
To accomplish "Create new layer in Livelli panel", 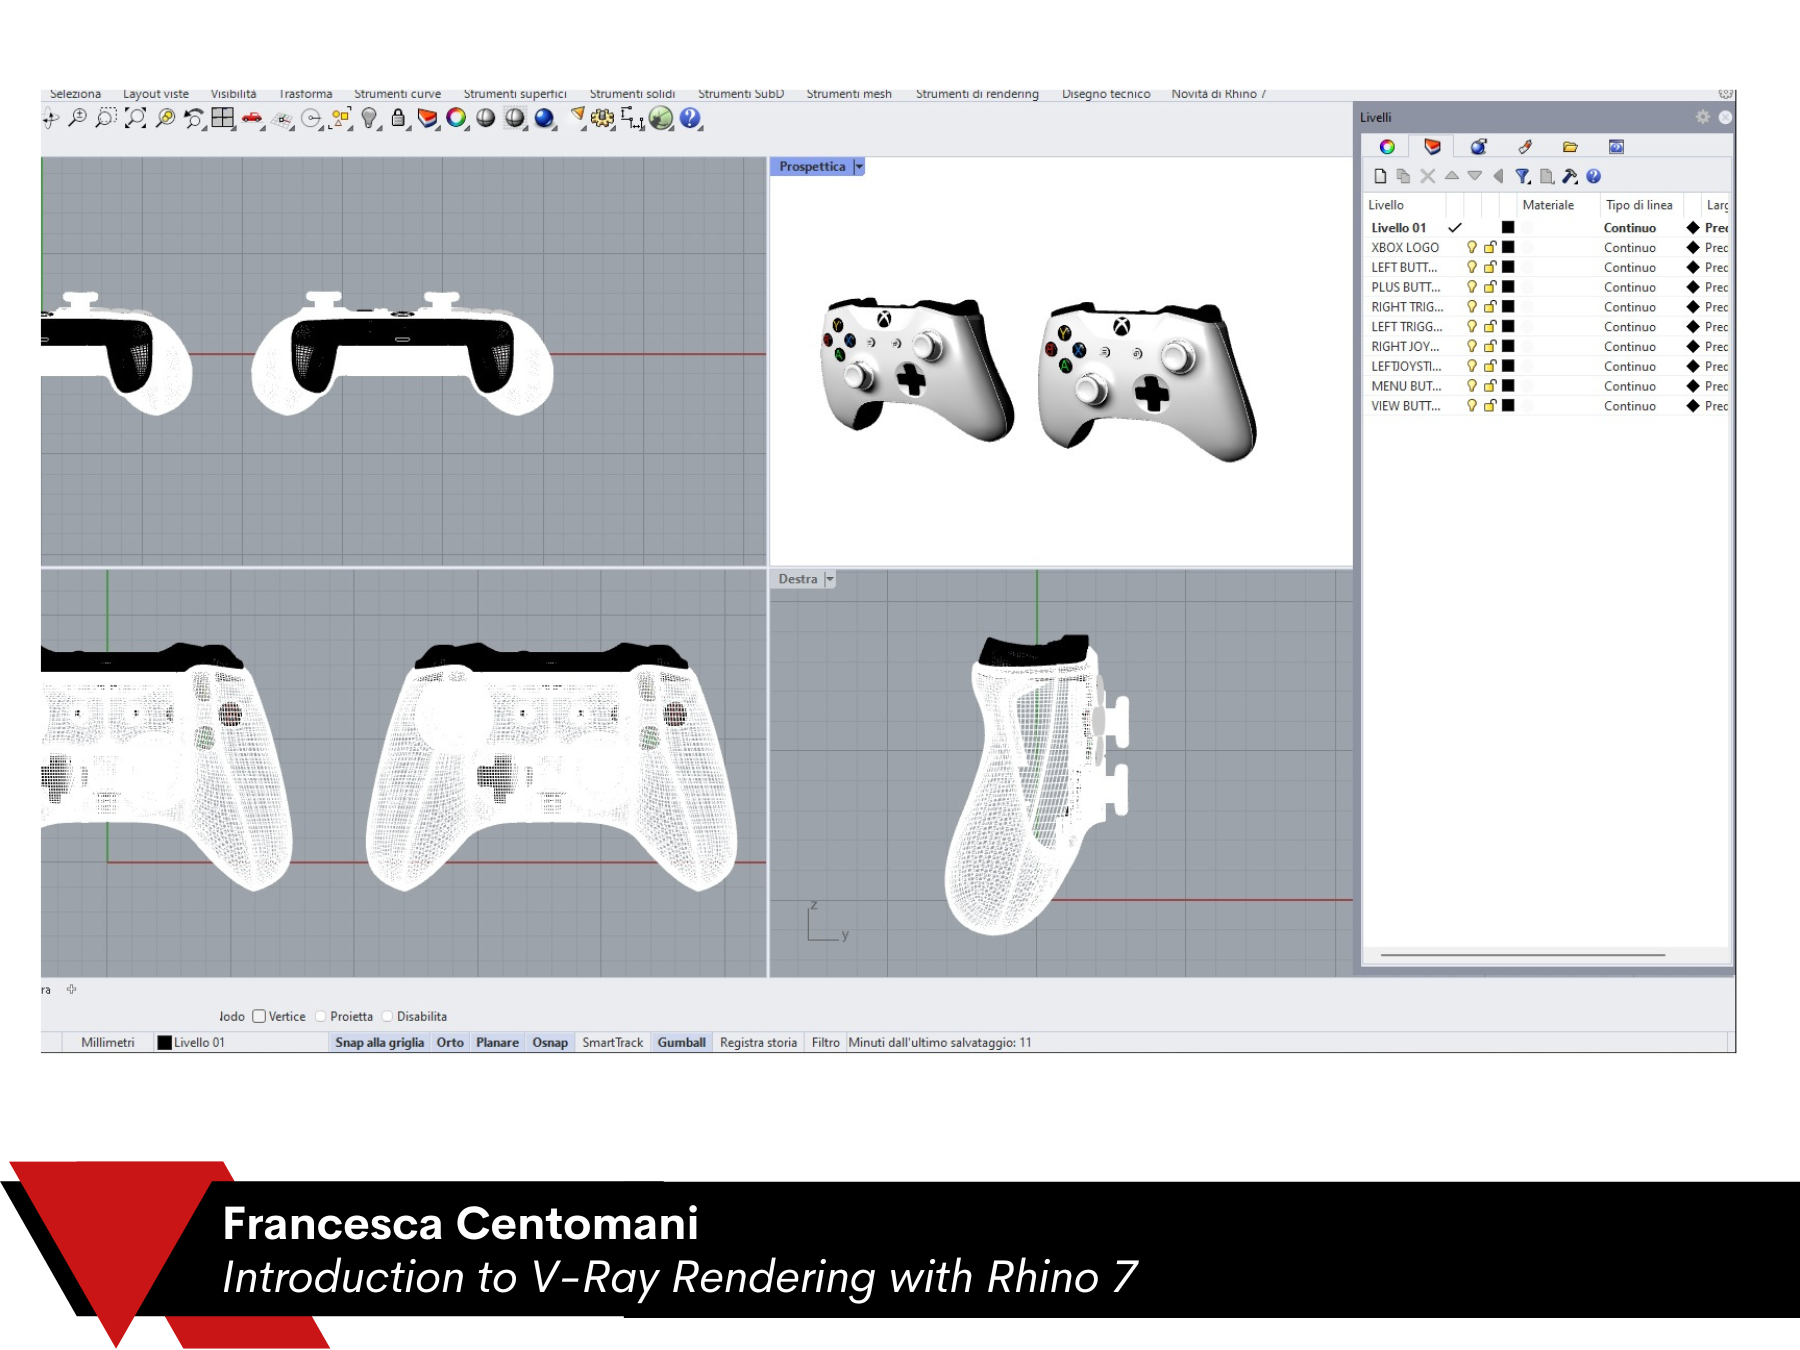I will (1380, 176).
